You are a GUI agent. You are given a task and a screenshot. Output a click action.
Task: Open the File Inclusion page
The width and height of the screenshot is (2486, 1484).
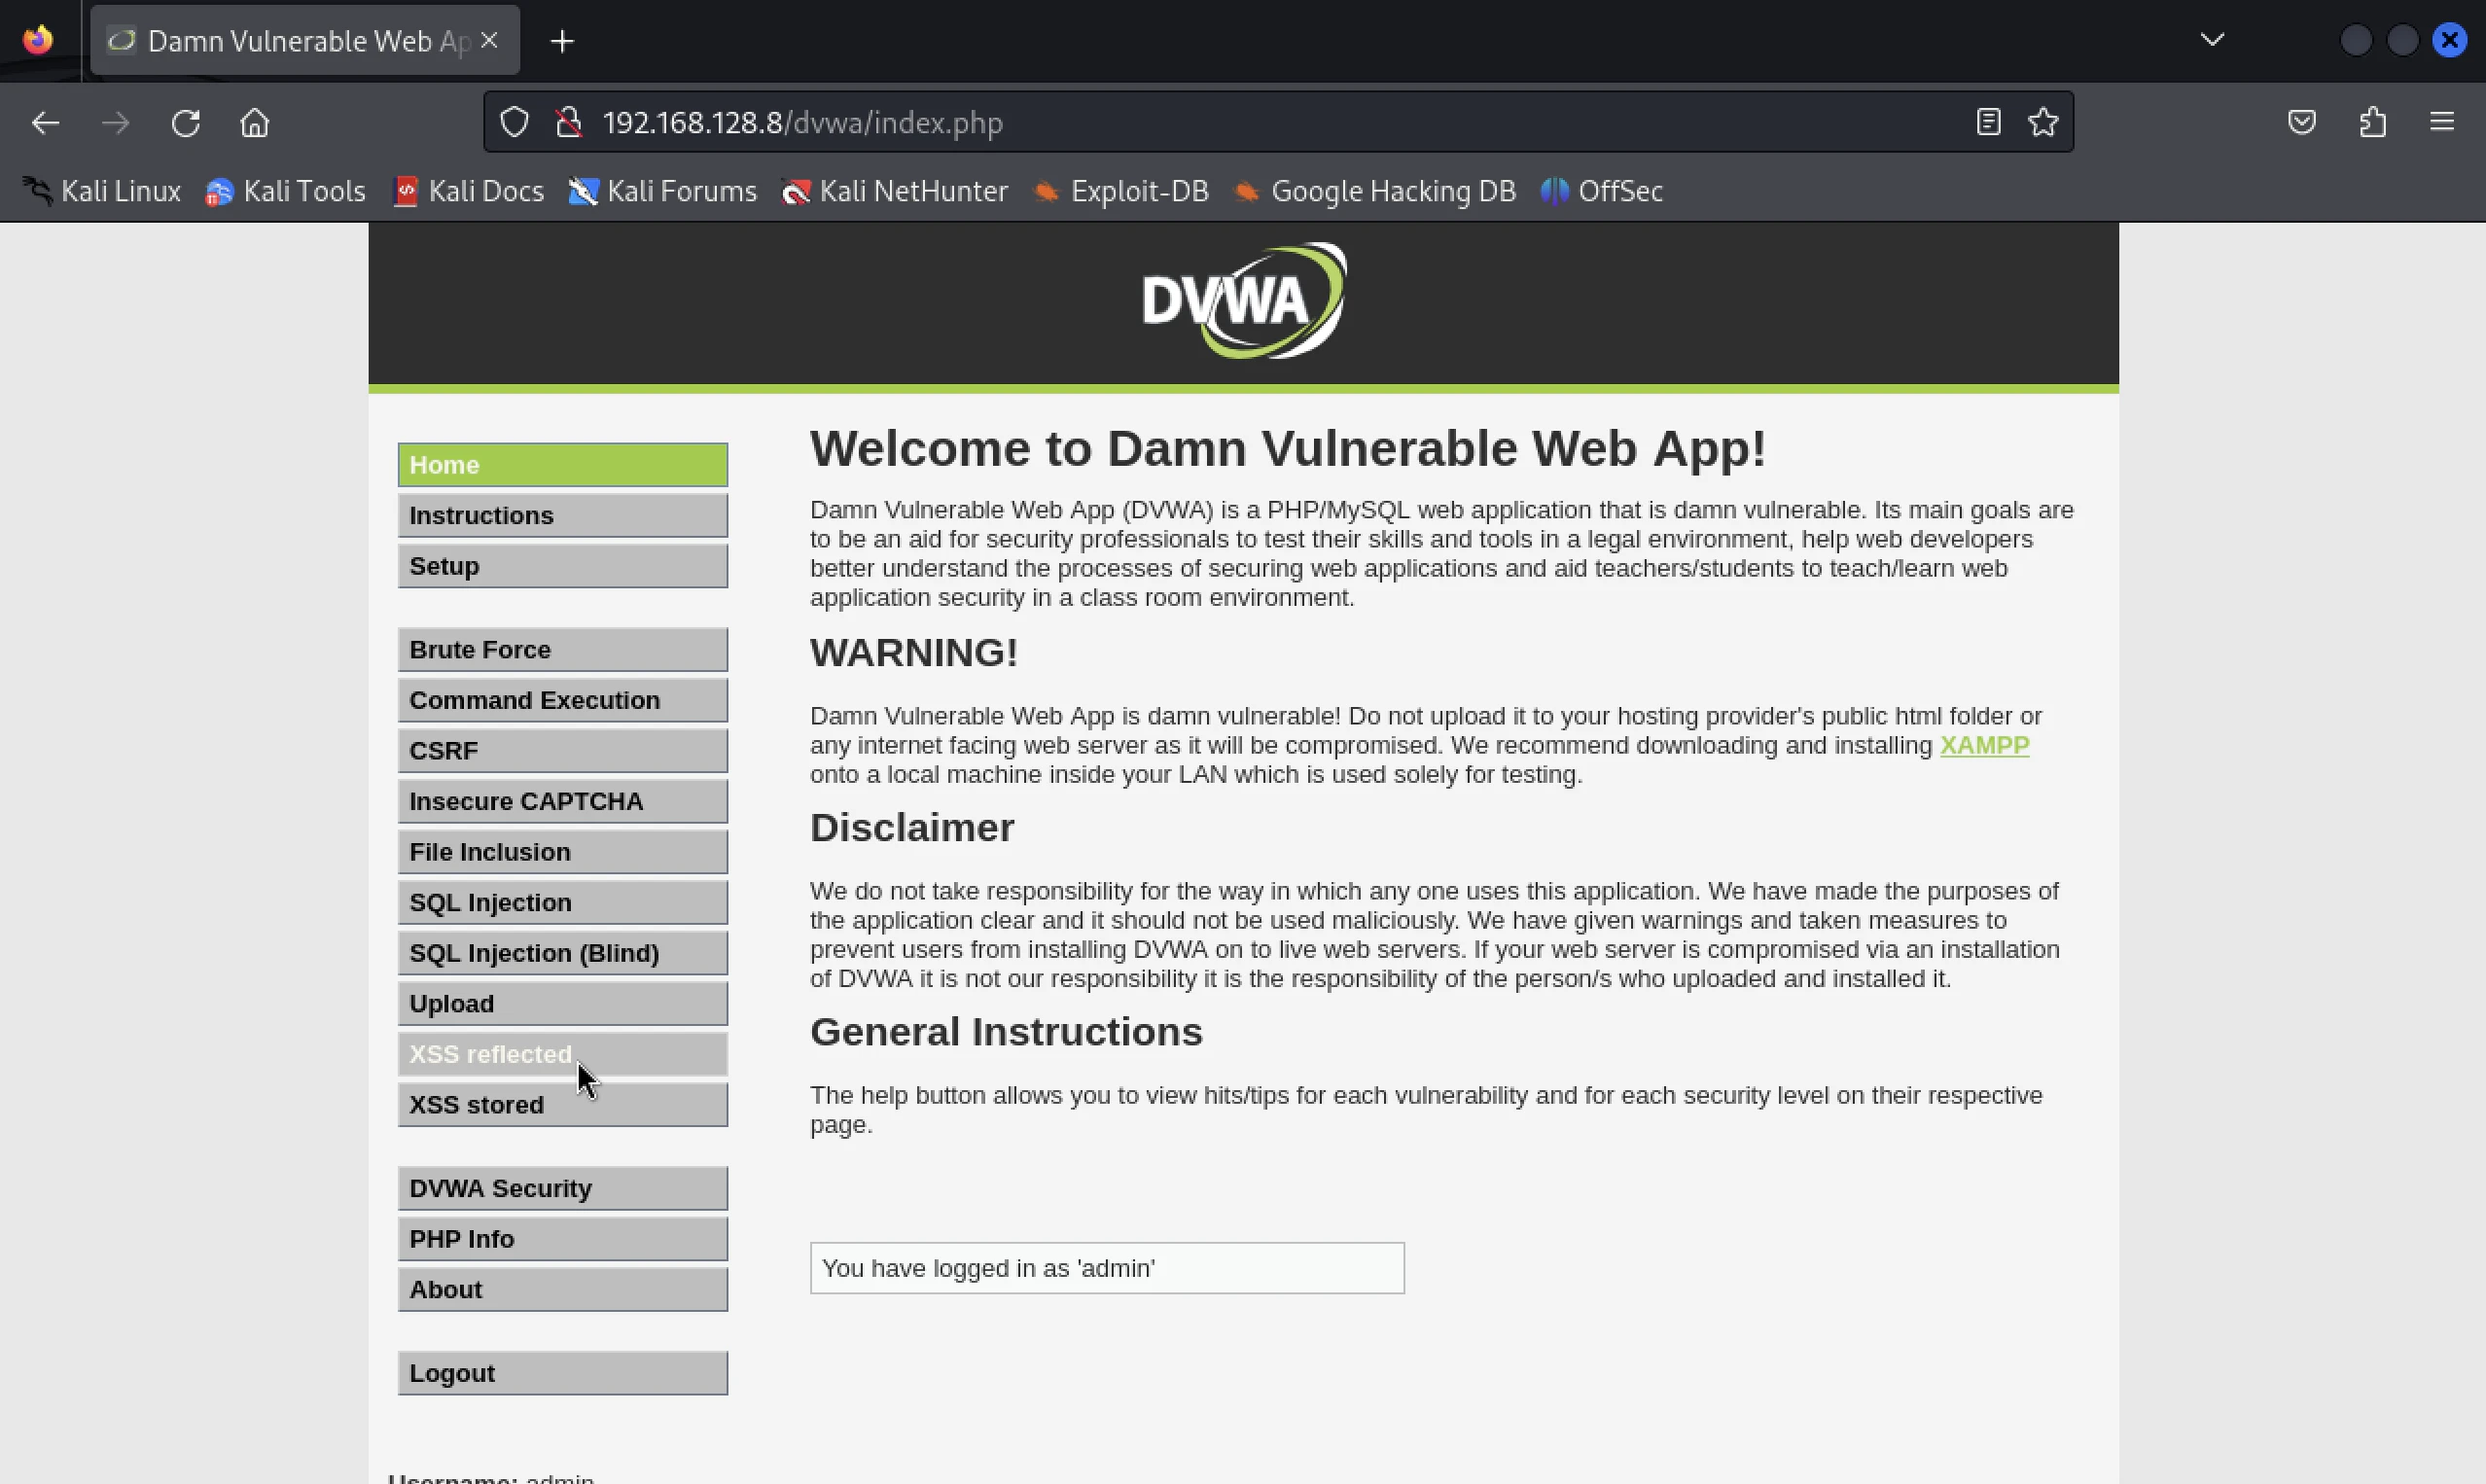[563, 852]
